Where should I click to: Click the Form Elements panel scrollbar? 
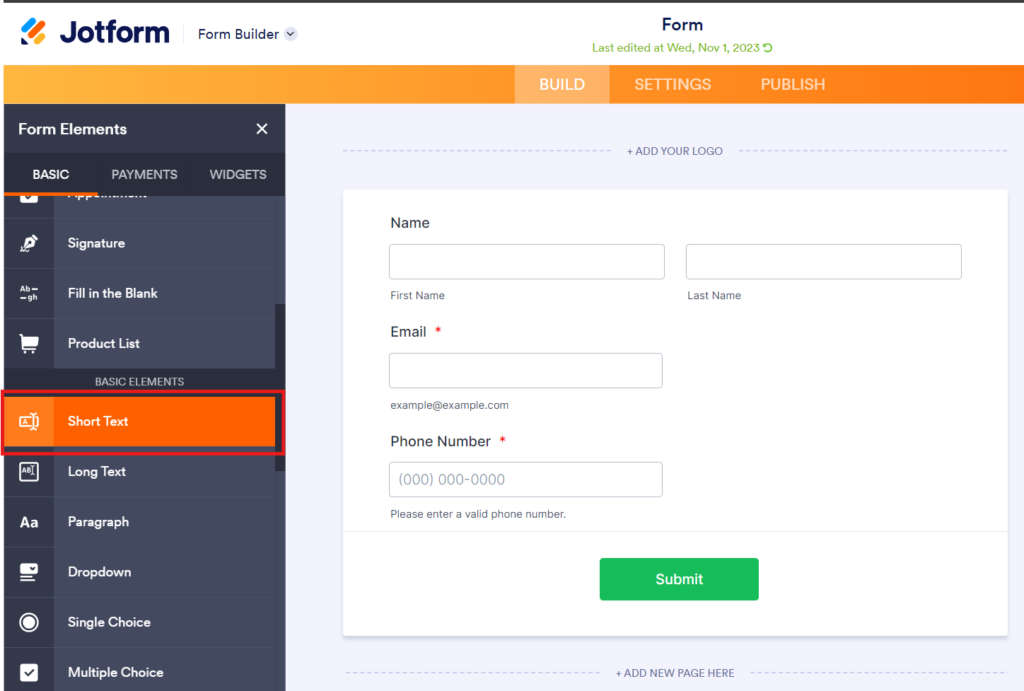click(280, 387)
